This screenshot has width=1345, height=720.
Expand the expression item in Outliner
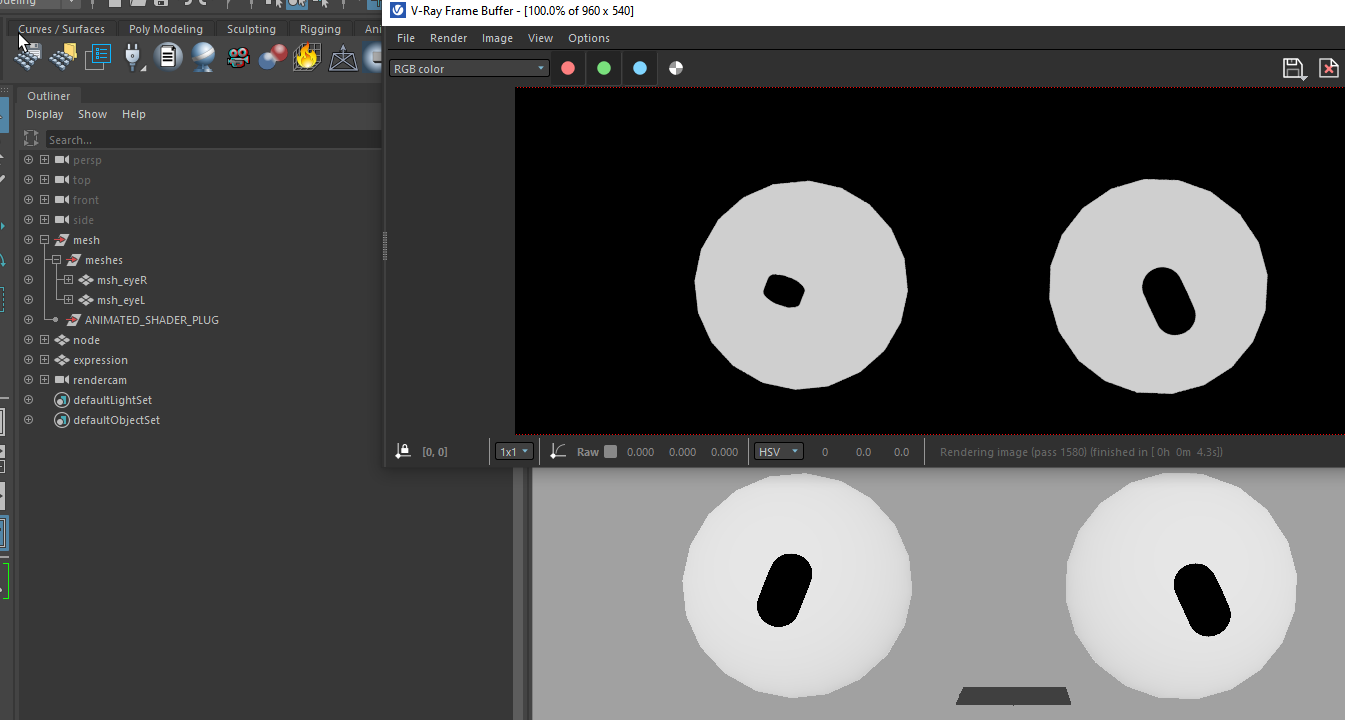tap(44, 360)
